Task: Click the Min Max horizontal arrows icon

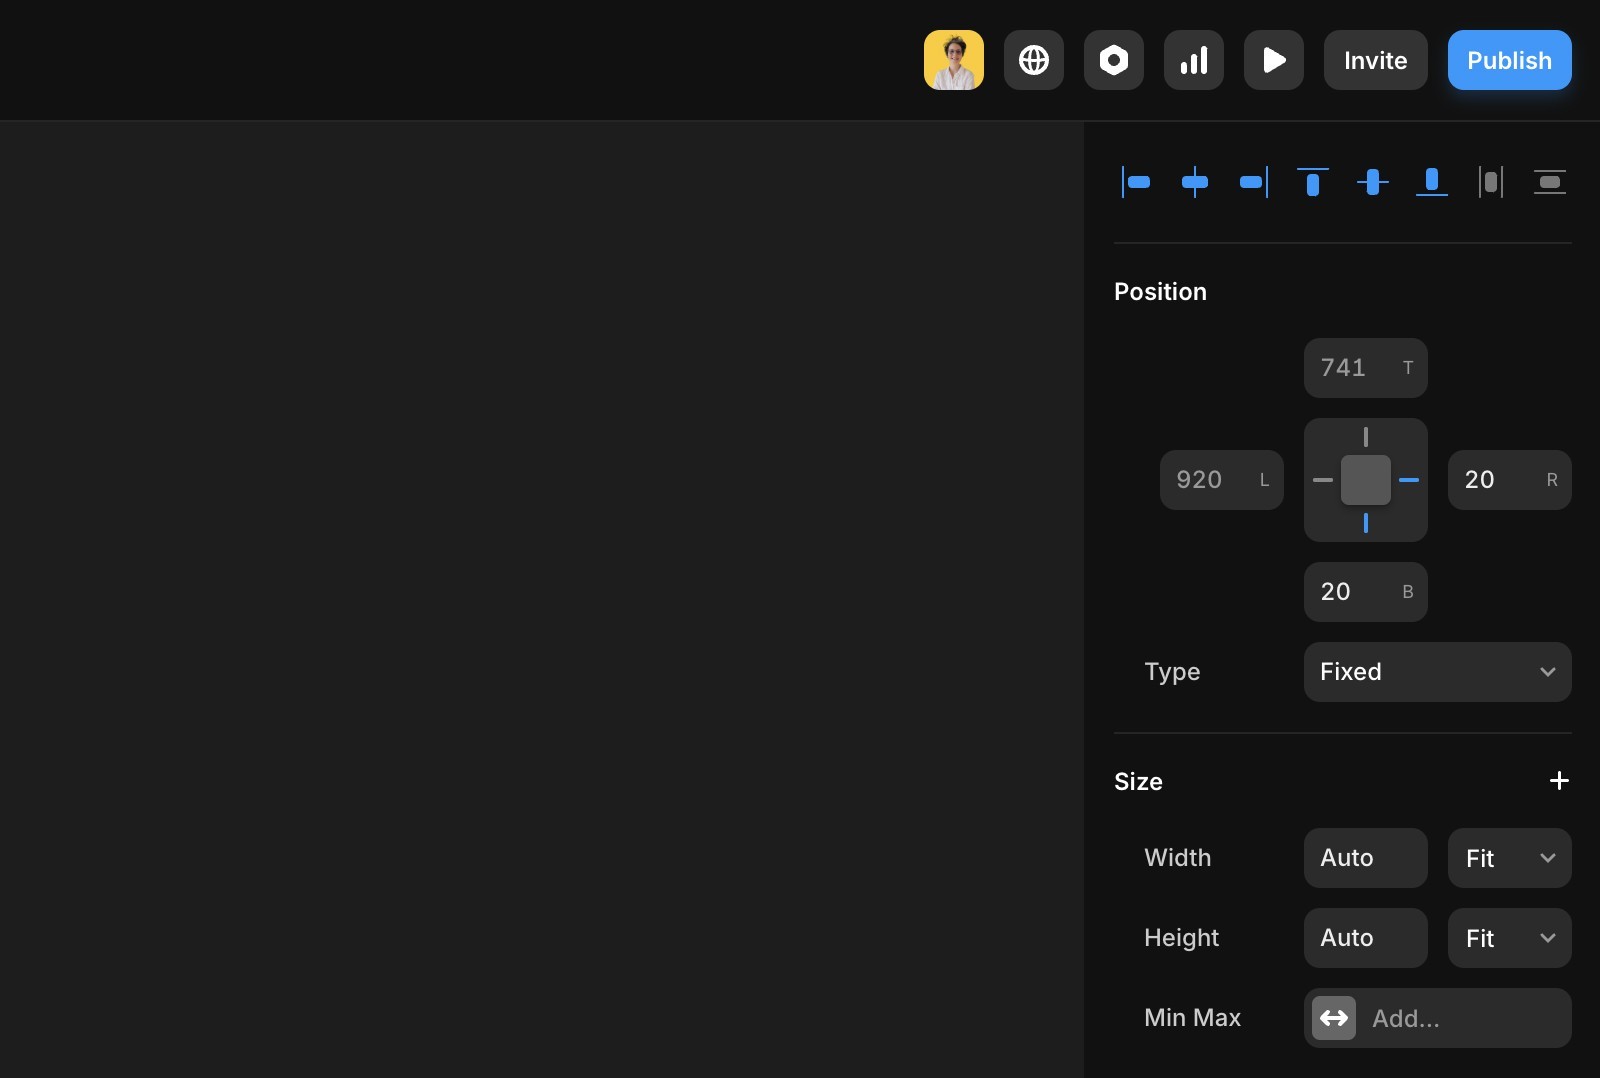Action: tap(1334, 1018)
